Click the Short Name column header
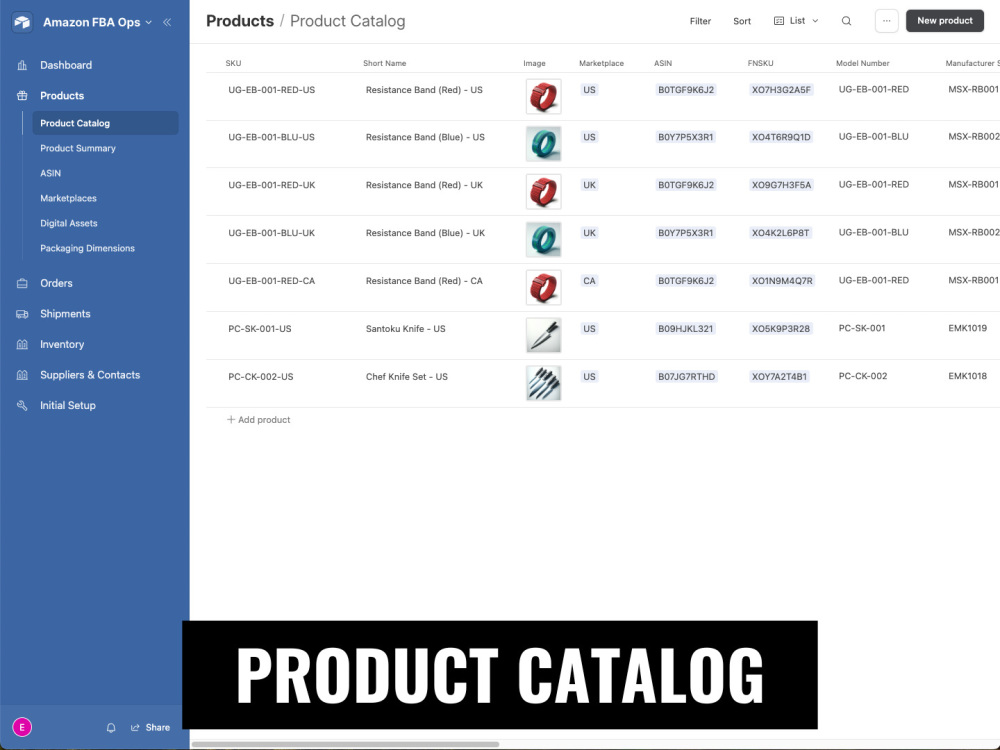1000x750 pixels. click(x=385, y=63)
